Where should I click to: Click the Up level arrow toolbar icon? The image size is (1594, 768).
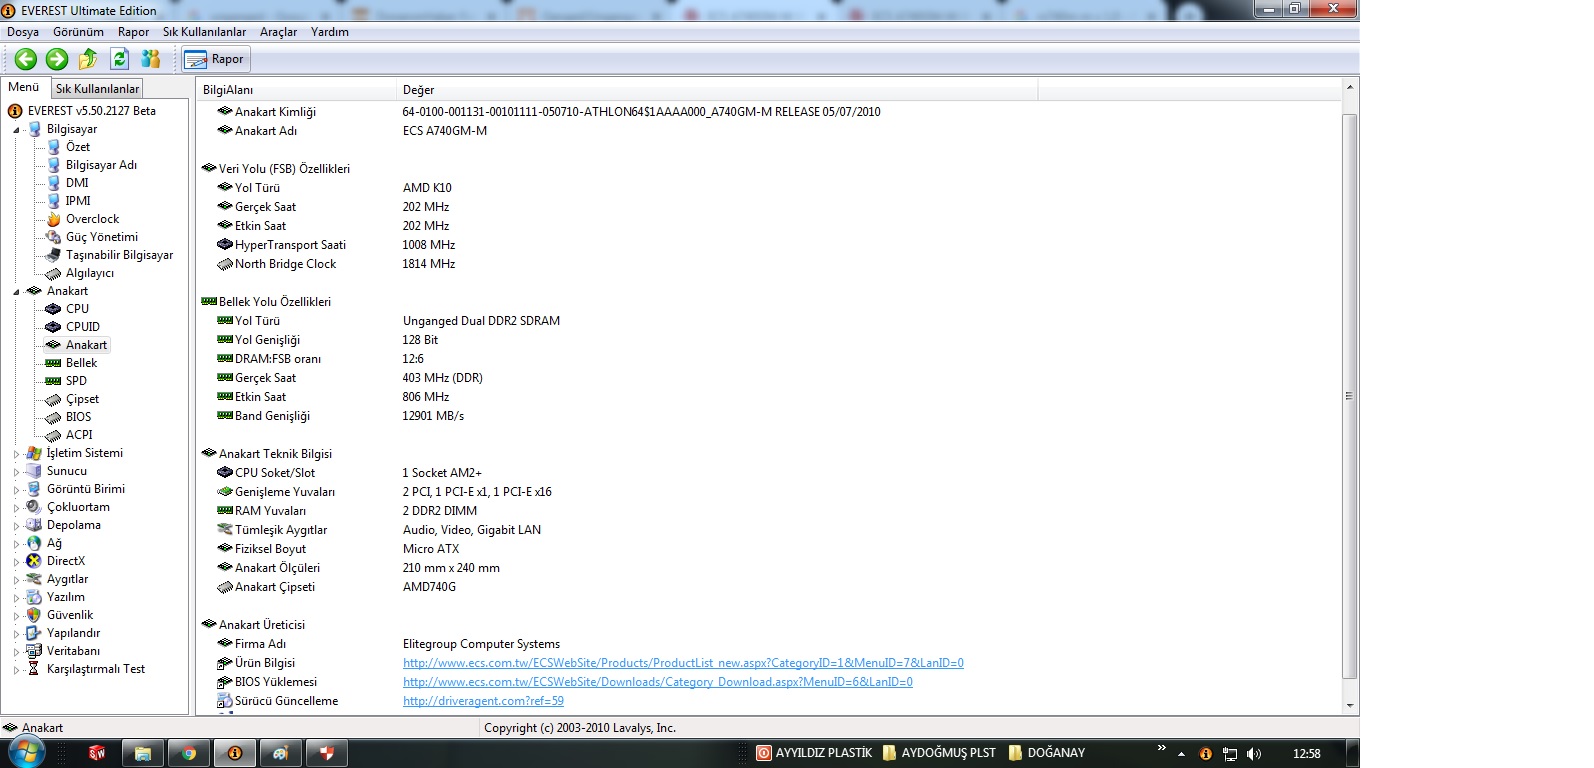[x=88, y=59]
